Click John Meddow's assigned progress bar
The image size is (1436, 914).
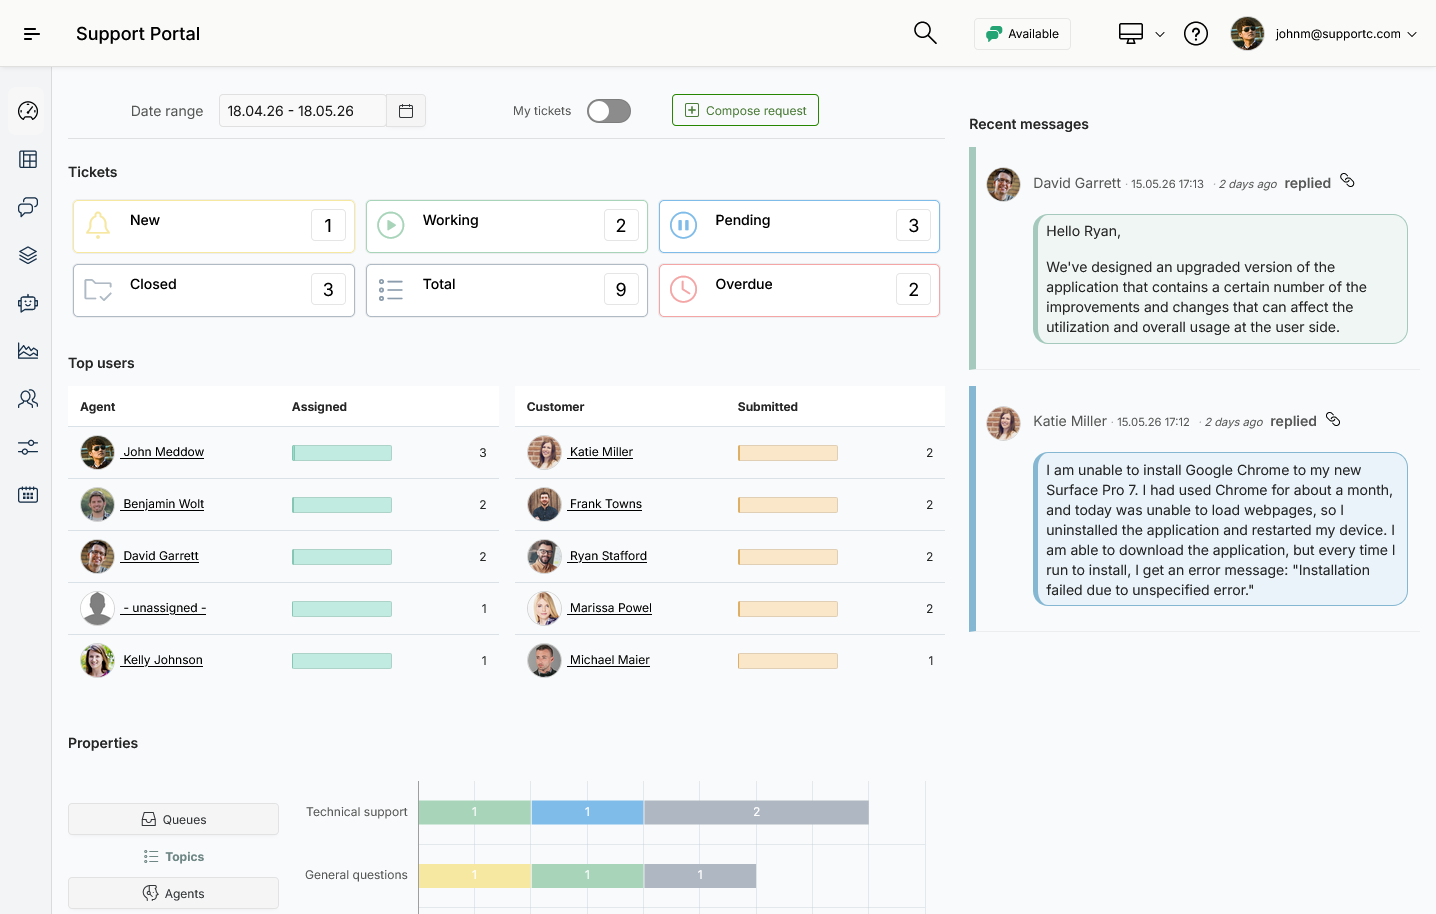[342, 453]
